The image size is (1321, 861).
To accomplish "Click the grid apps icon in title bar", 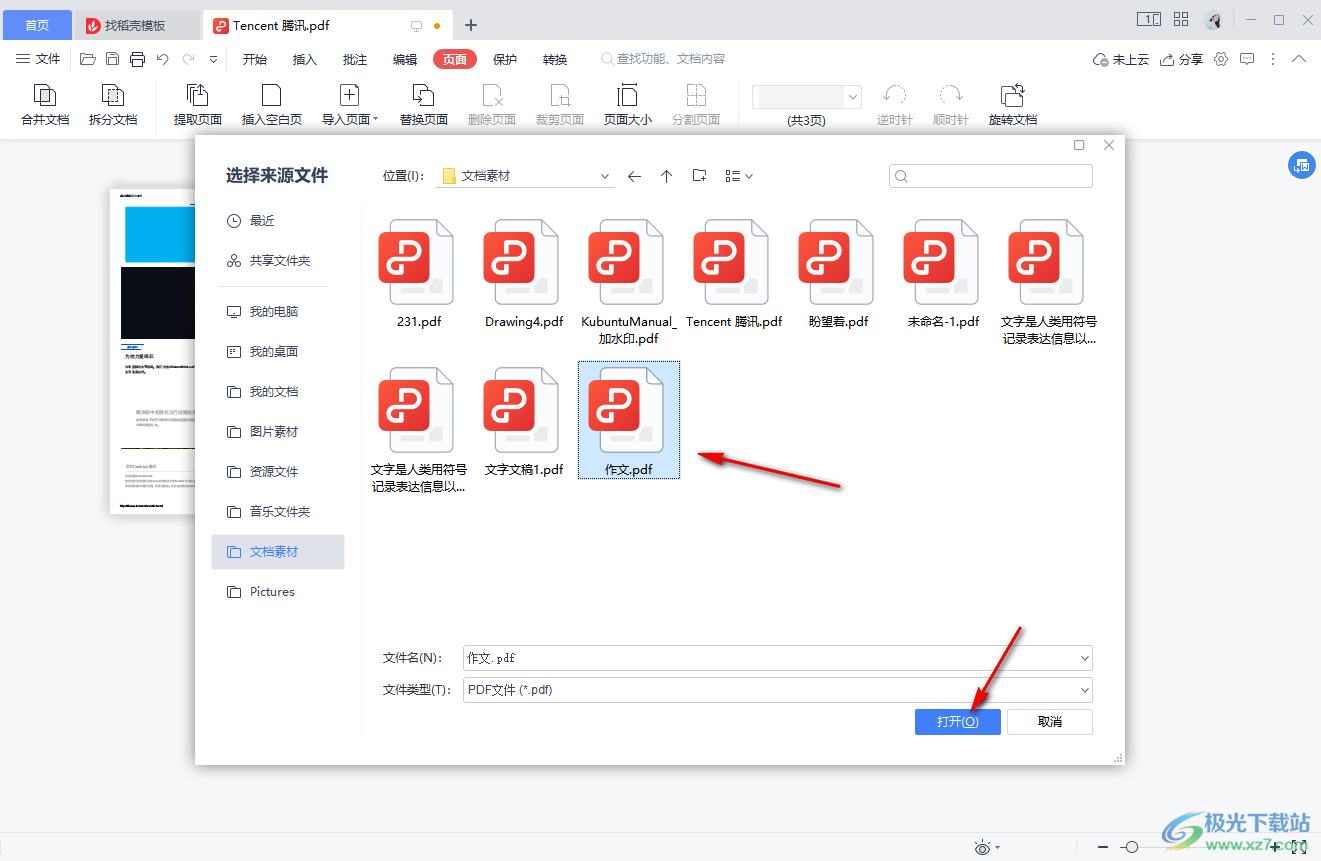I will coord(1181,19).
